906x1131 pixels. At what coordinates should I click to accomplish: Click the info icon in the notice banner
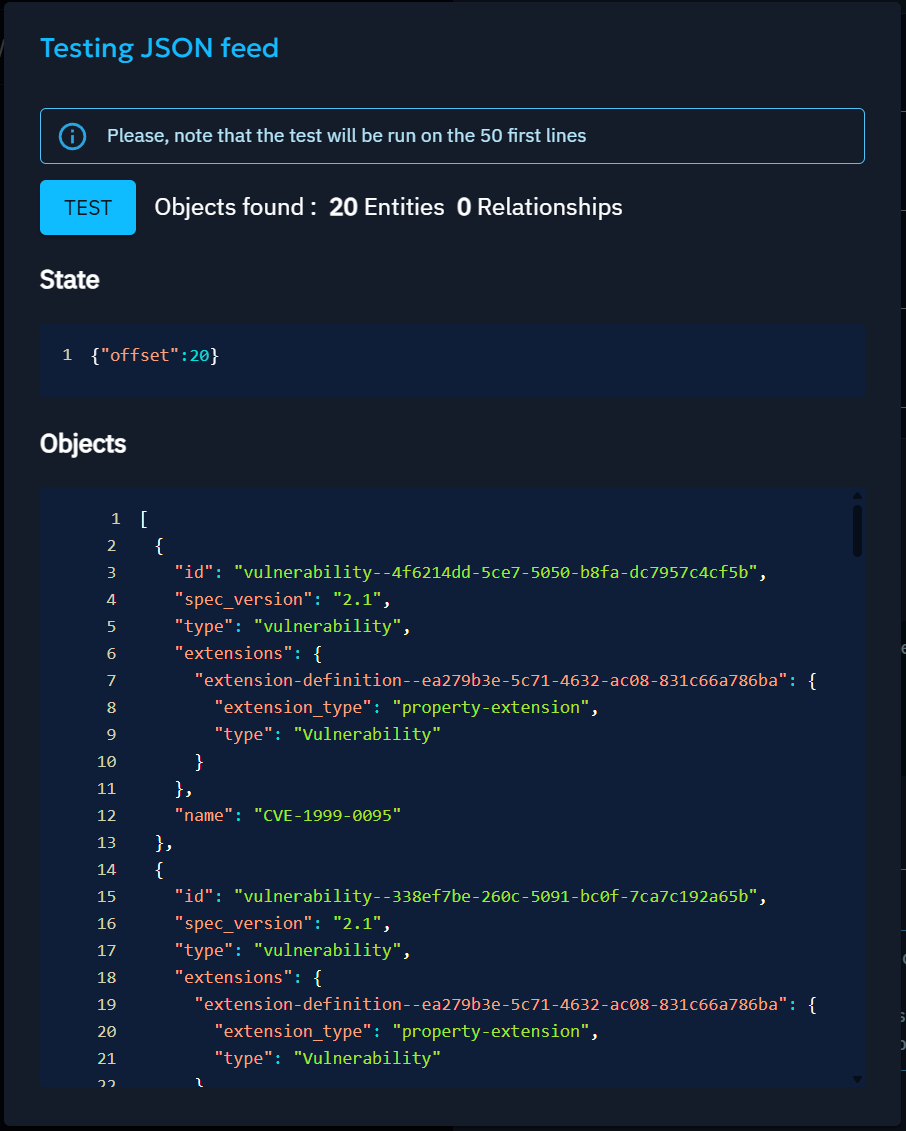coord(73,136)
